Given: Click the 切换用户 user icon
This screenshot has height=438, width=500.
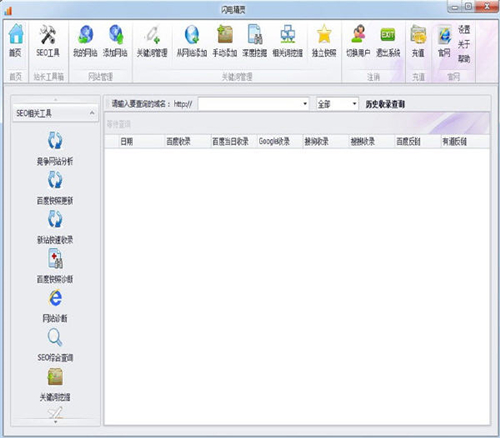Looking at the screenshot, I should point(358,40).
